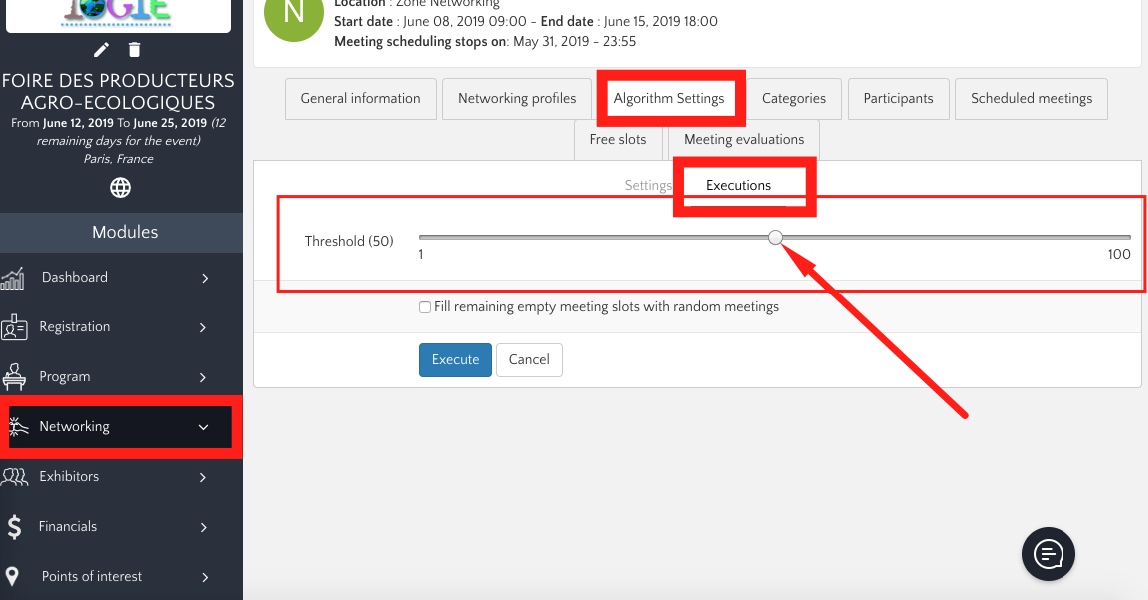Click the Cancel button
Viewport: 1148px width, 600px height.
pyautogui.click(x=529, y=360)
